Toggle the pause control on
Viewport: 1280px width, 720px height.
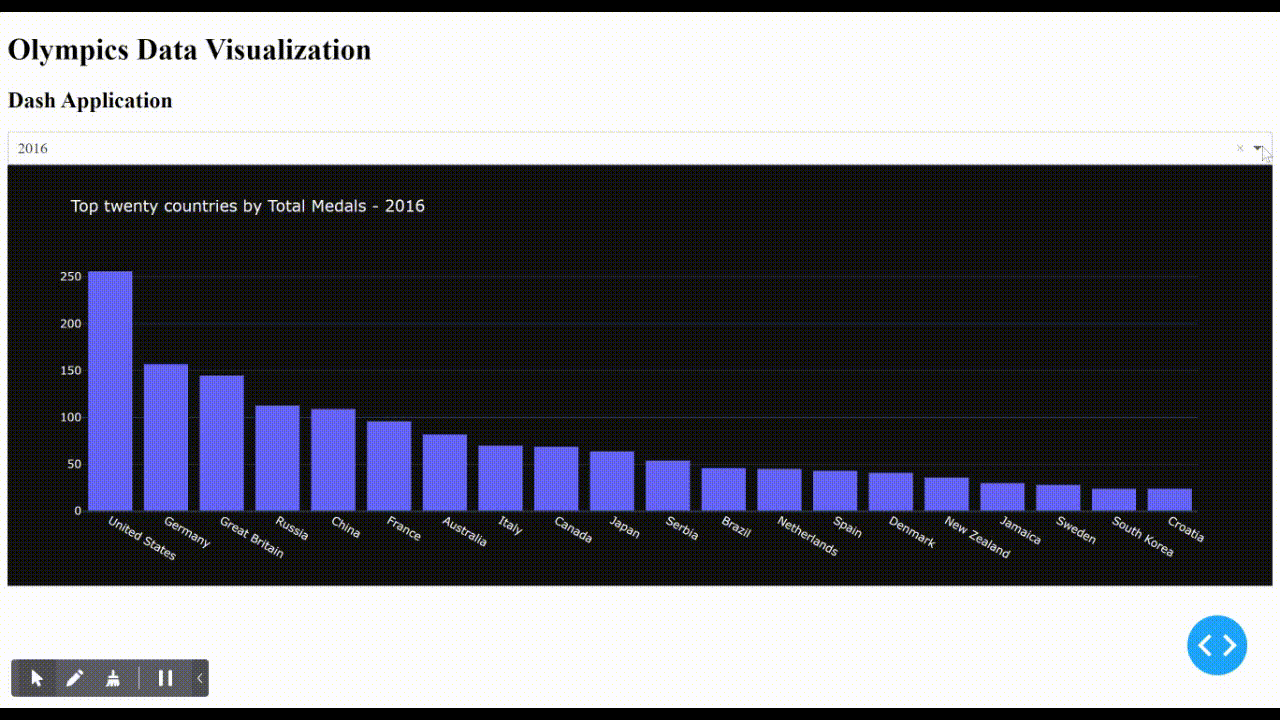point(166,678)
